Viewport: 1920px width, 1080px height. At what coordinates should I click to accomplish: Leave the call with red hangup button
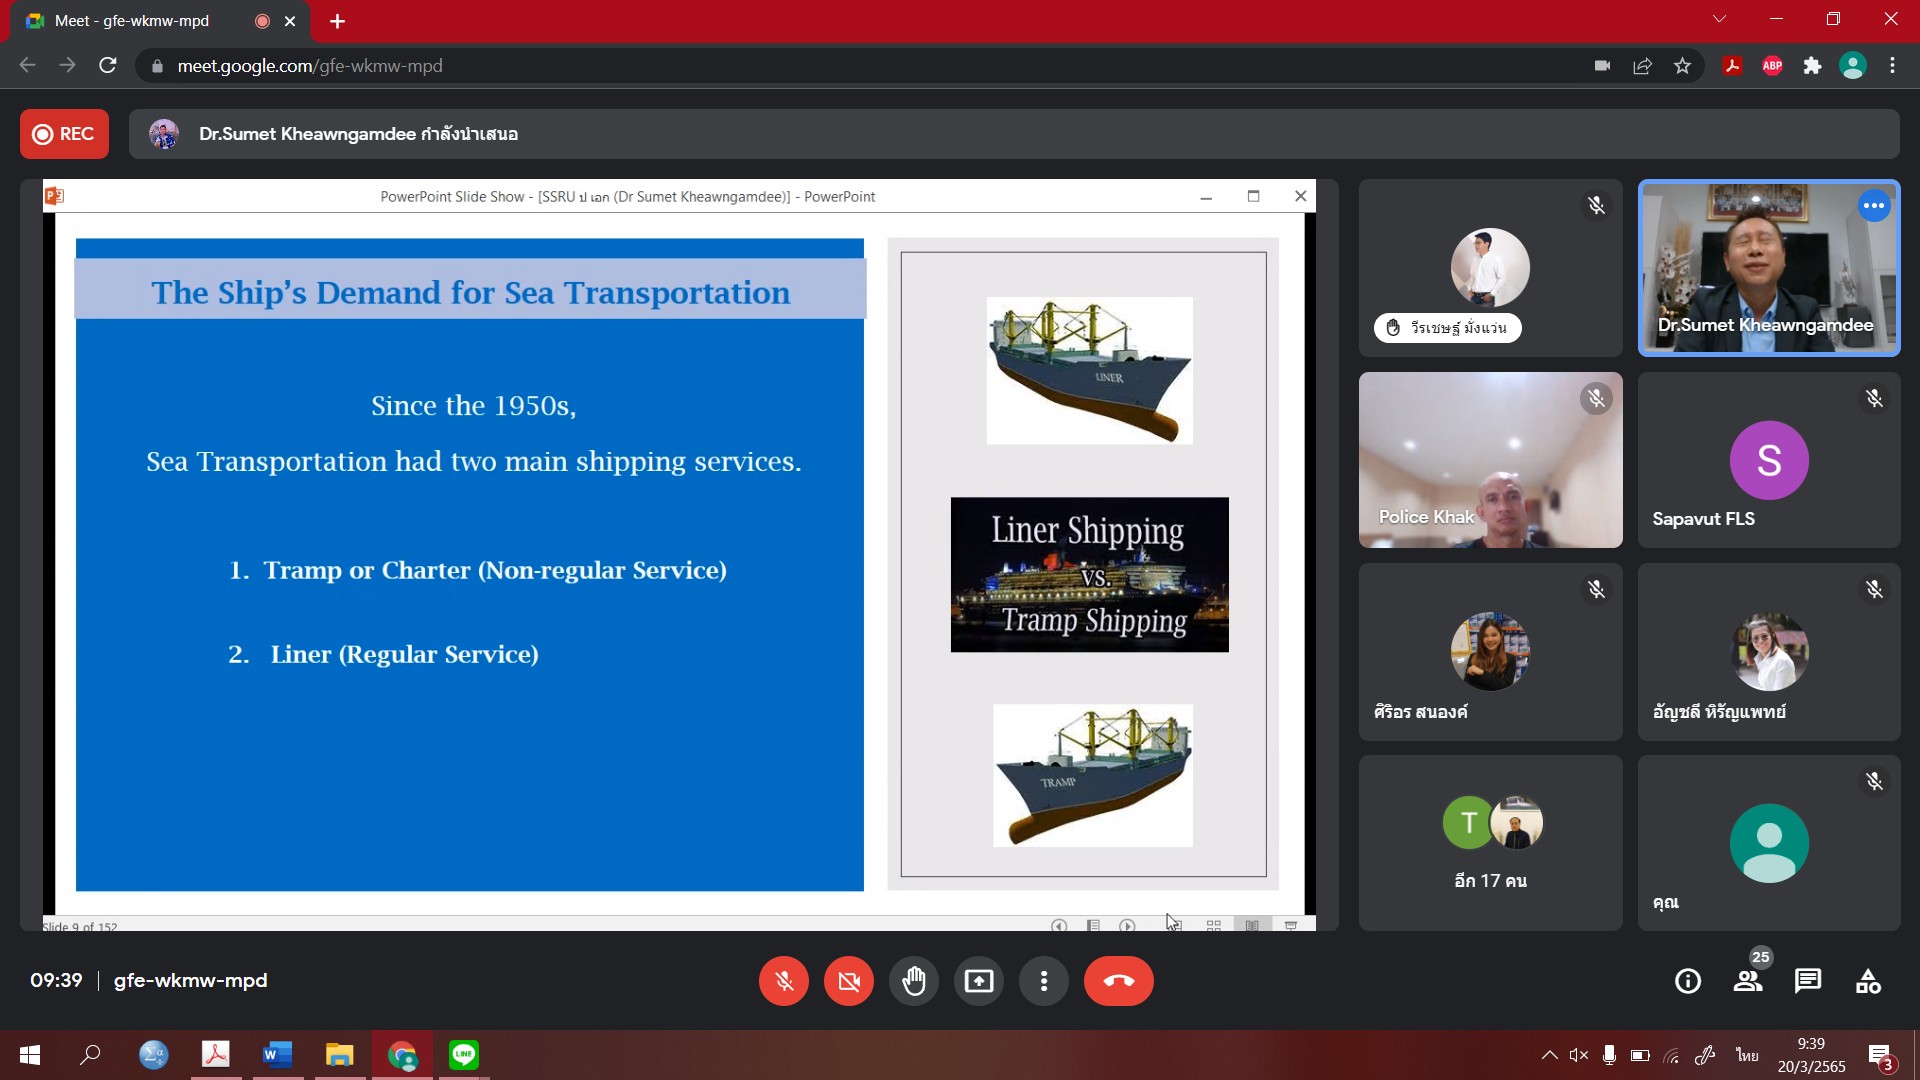pos(1118,981)
